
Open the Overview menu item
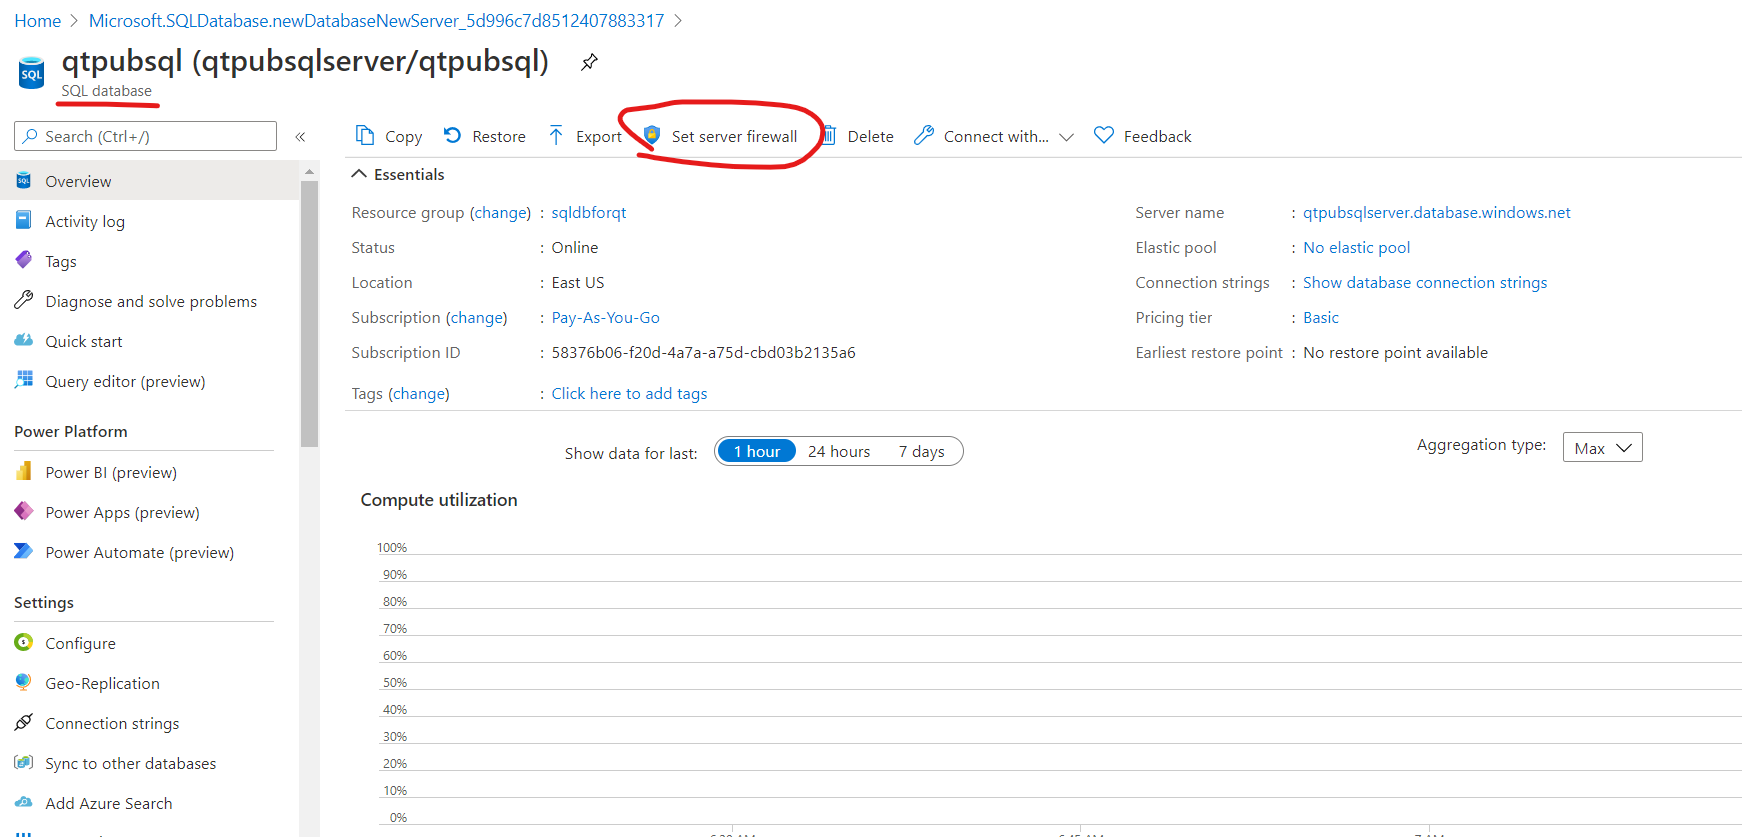pyautogui.click(x=150, y=181)
